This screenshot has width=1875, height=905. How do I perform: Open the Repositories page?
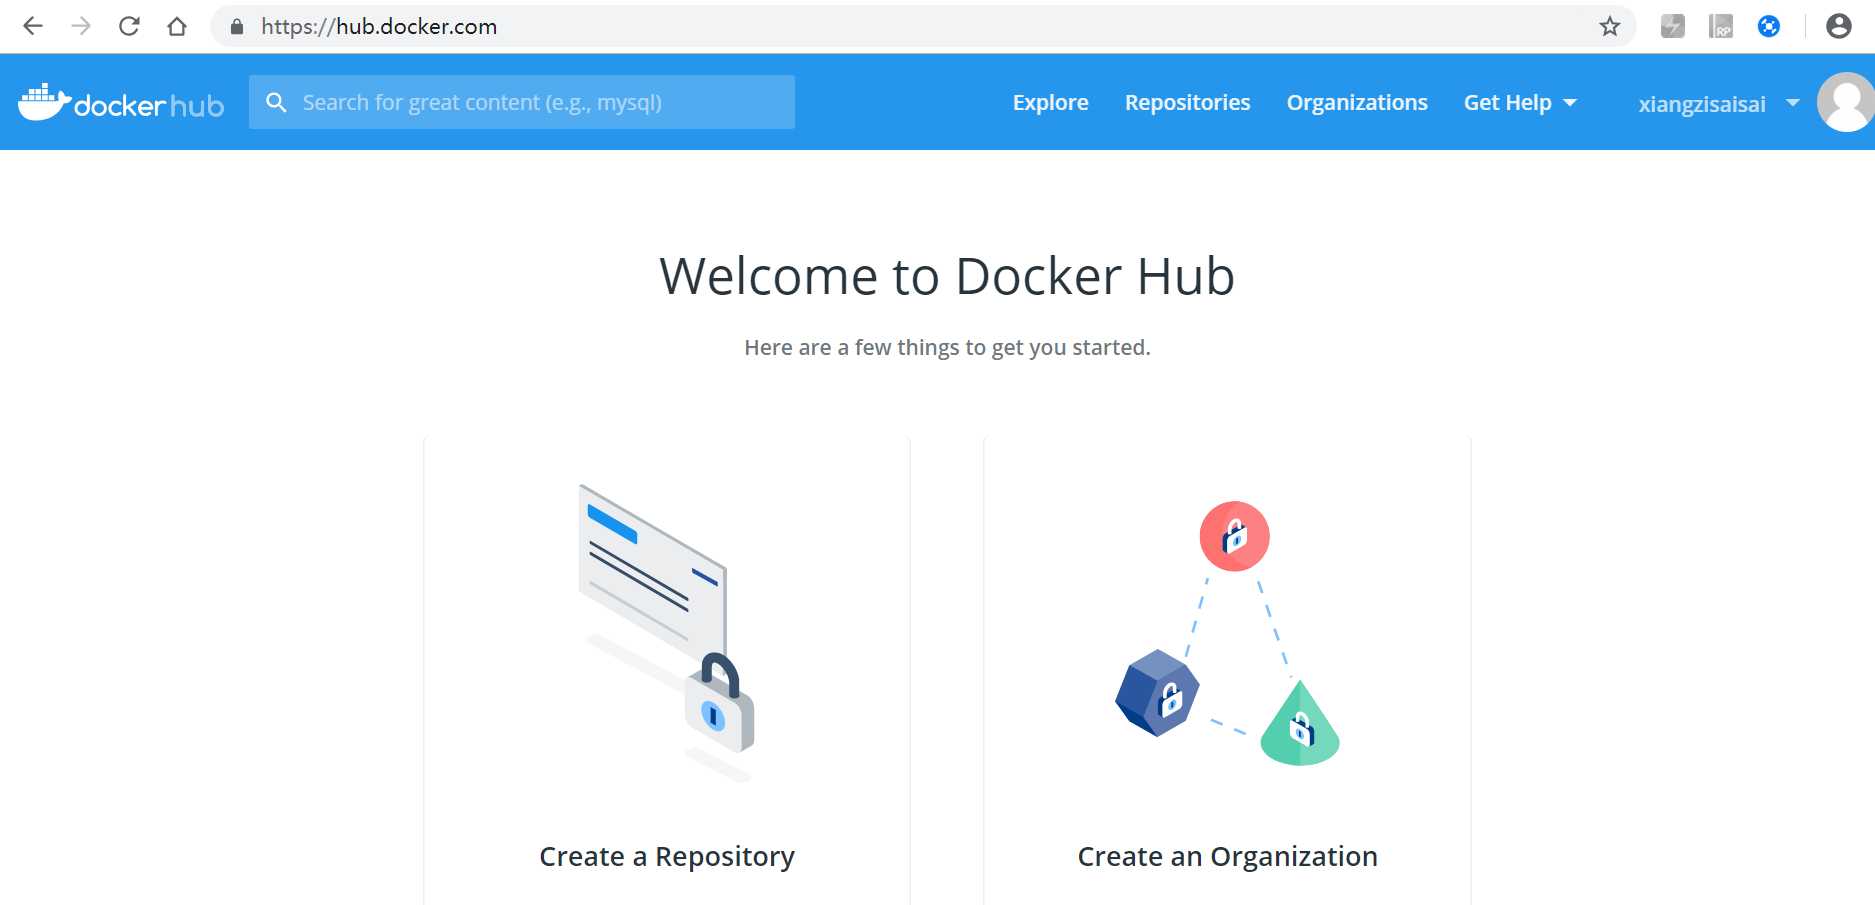click(x=1187, y=102)
